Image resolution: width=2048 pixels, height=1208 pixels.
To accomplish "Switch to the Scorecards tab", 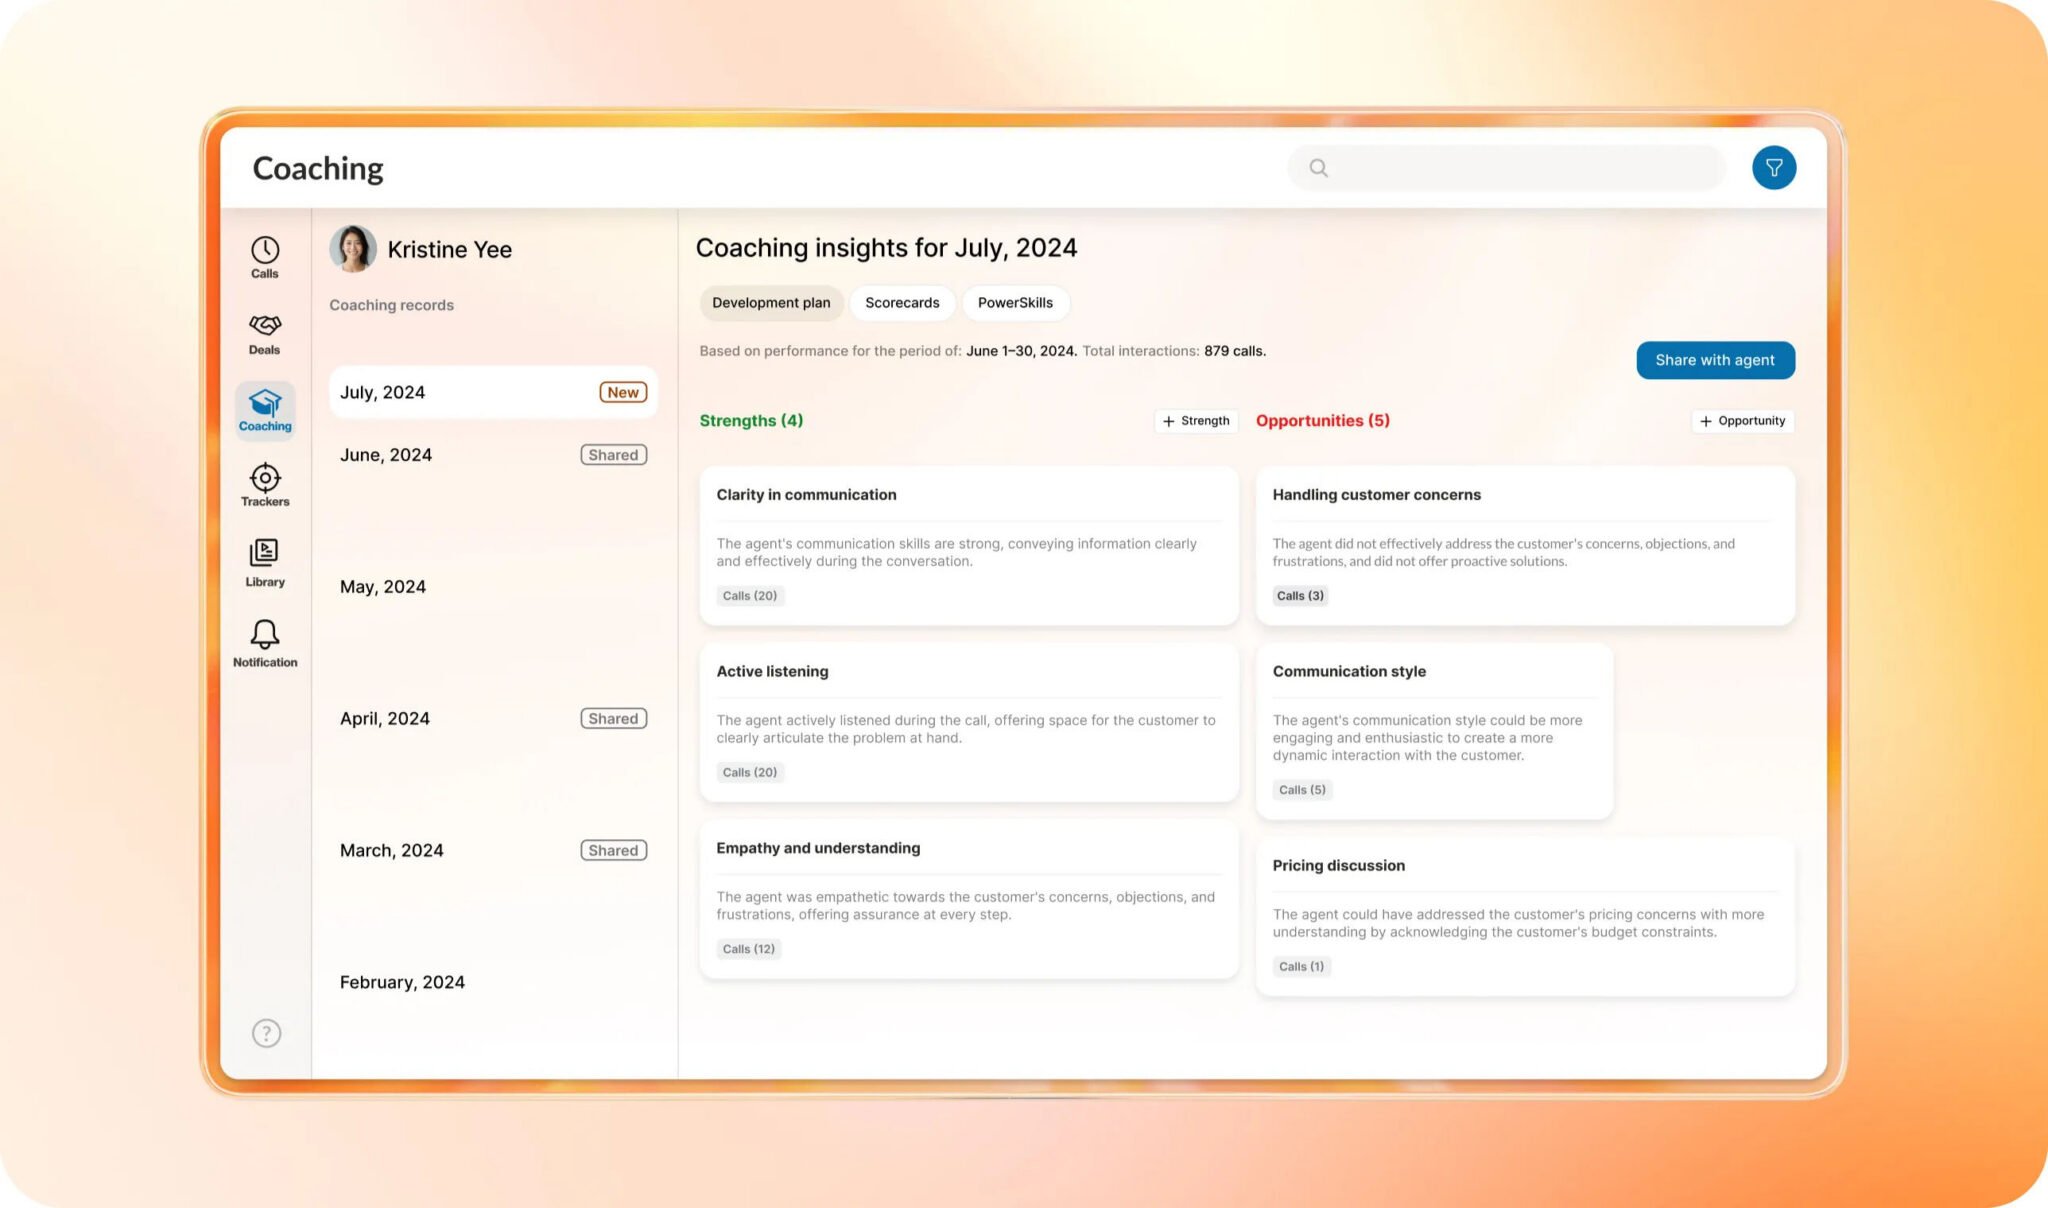I will point(901,302).
